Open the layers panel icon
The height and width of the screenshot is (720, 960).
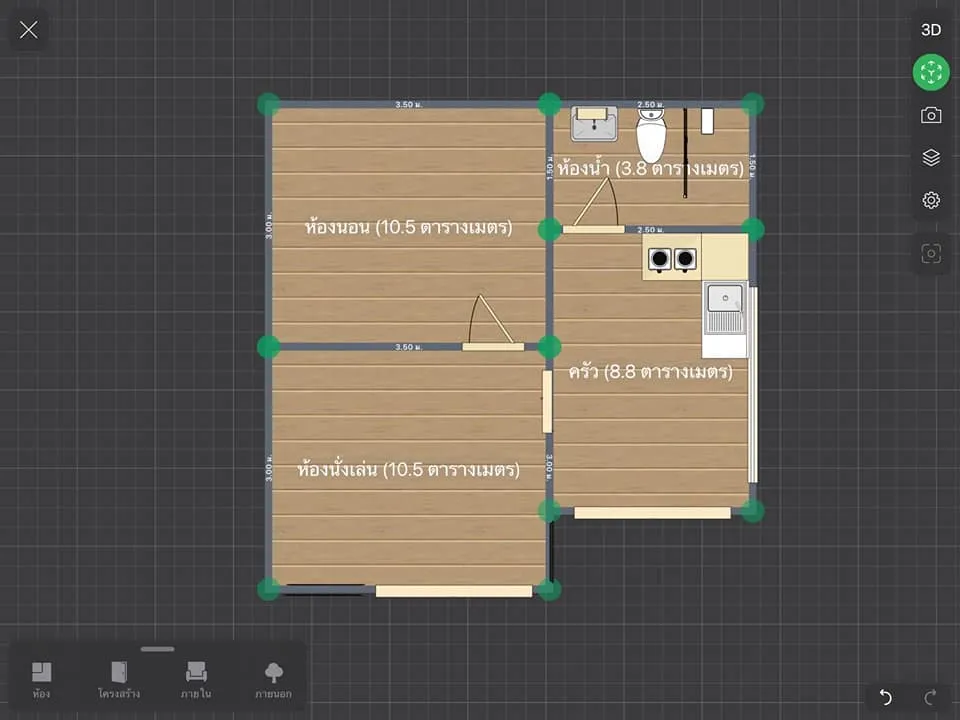931,157
